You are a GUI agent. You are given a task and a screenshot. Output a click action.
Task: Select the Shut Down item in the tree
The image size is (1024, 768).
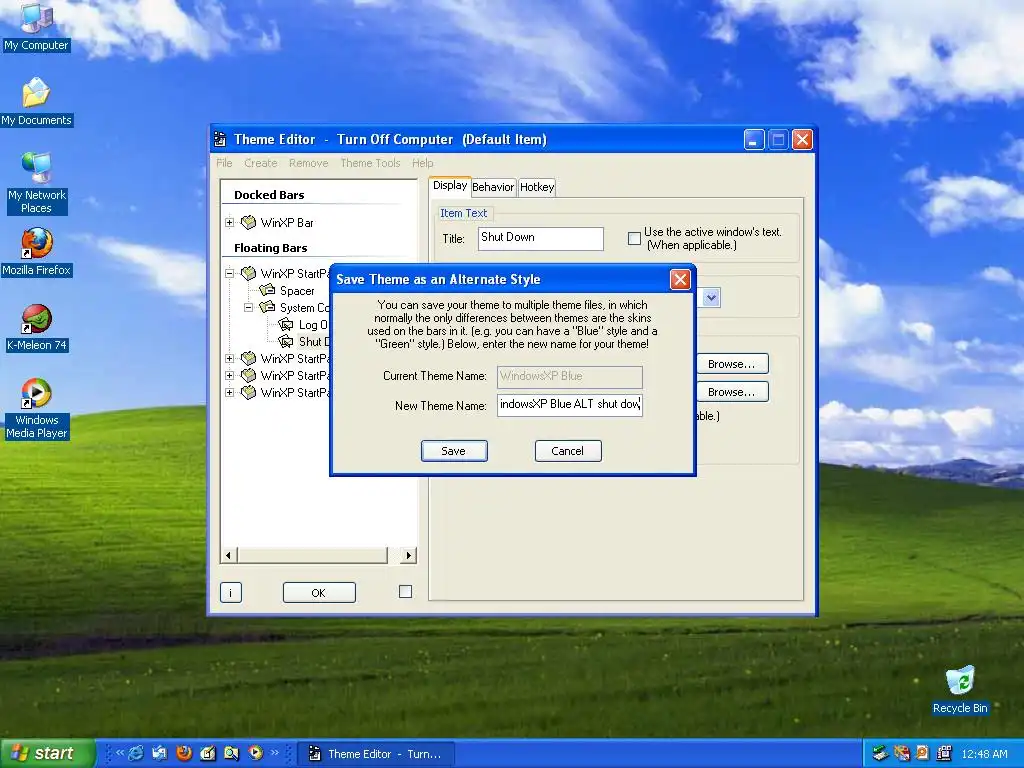point(313,342)
